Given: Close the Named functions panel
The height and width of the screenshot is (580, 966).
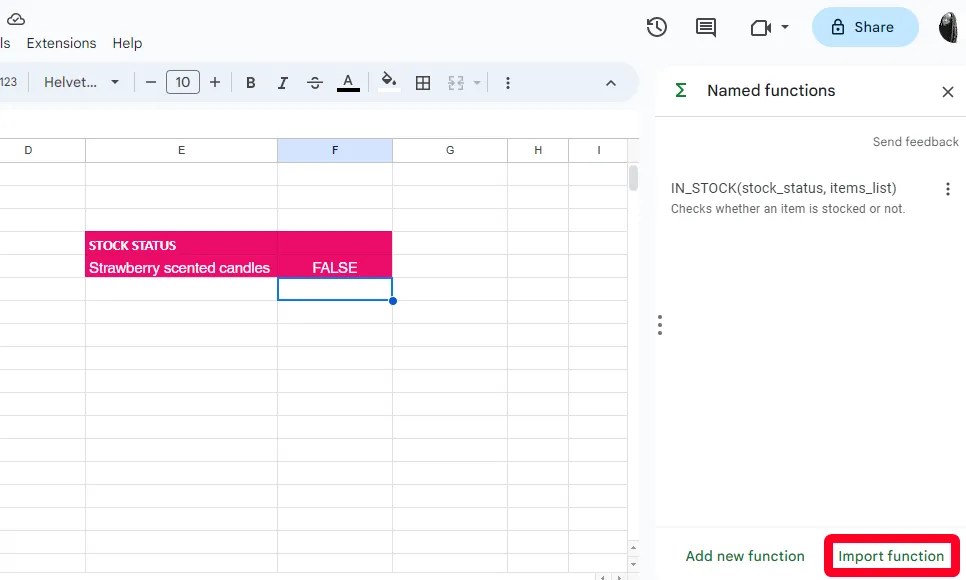Looking at the screenshot, I should click(x=947, y=91).
